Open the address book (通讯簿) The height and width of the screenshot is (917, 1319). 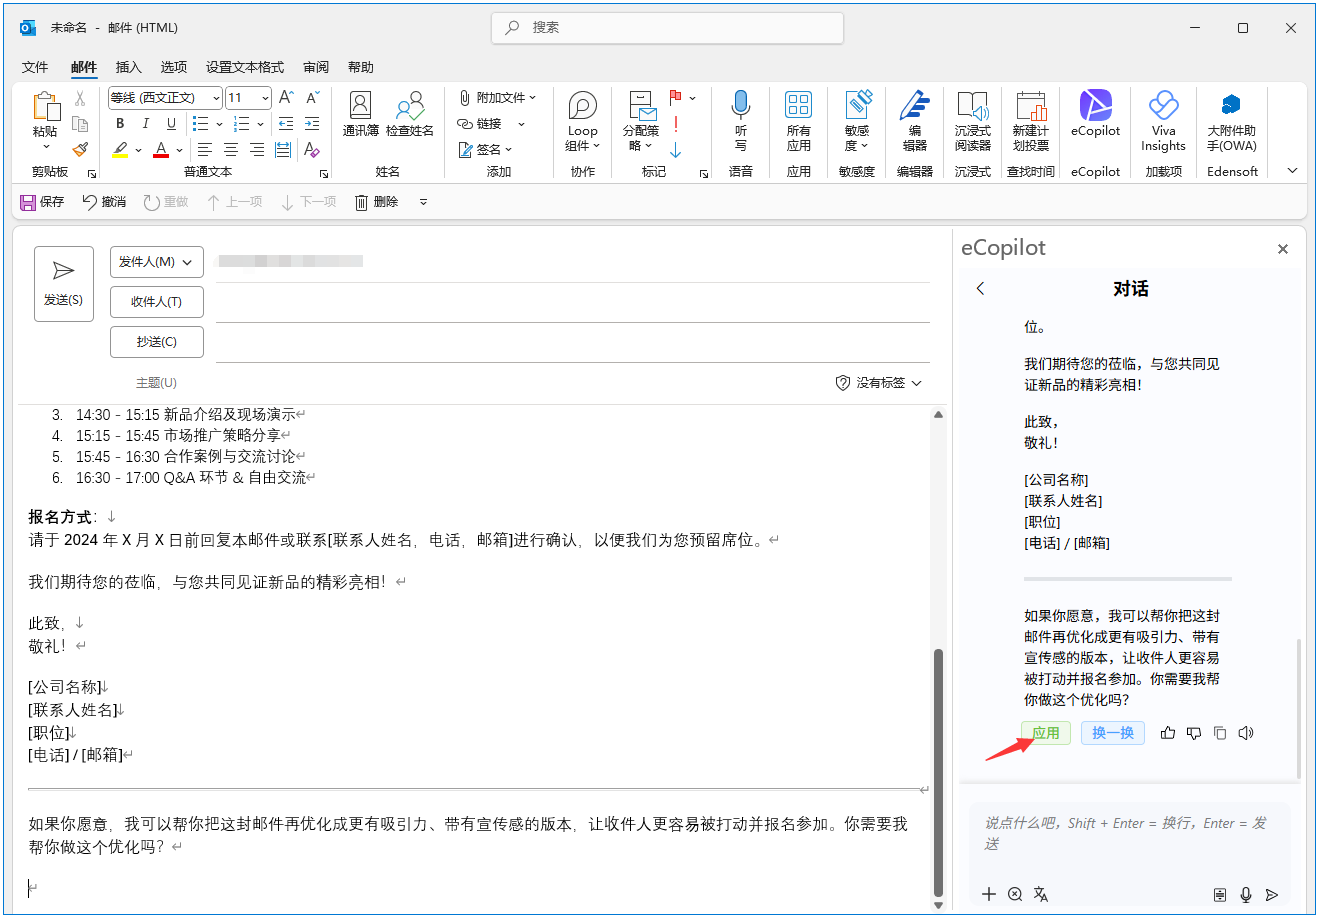(x=360, y=114)
